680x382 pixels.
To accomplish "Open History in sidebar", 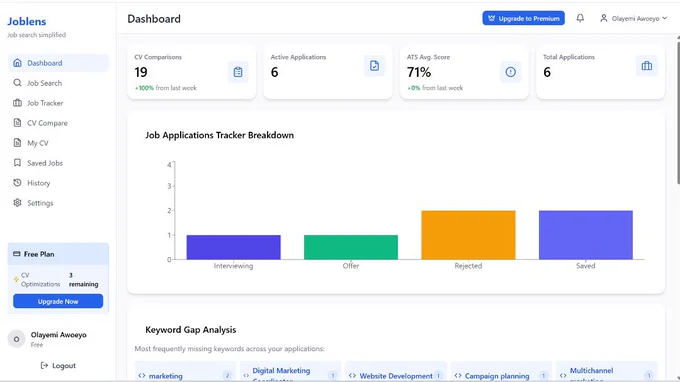I will [x=58, y=183].
